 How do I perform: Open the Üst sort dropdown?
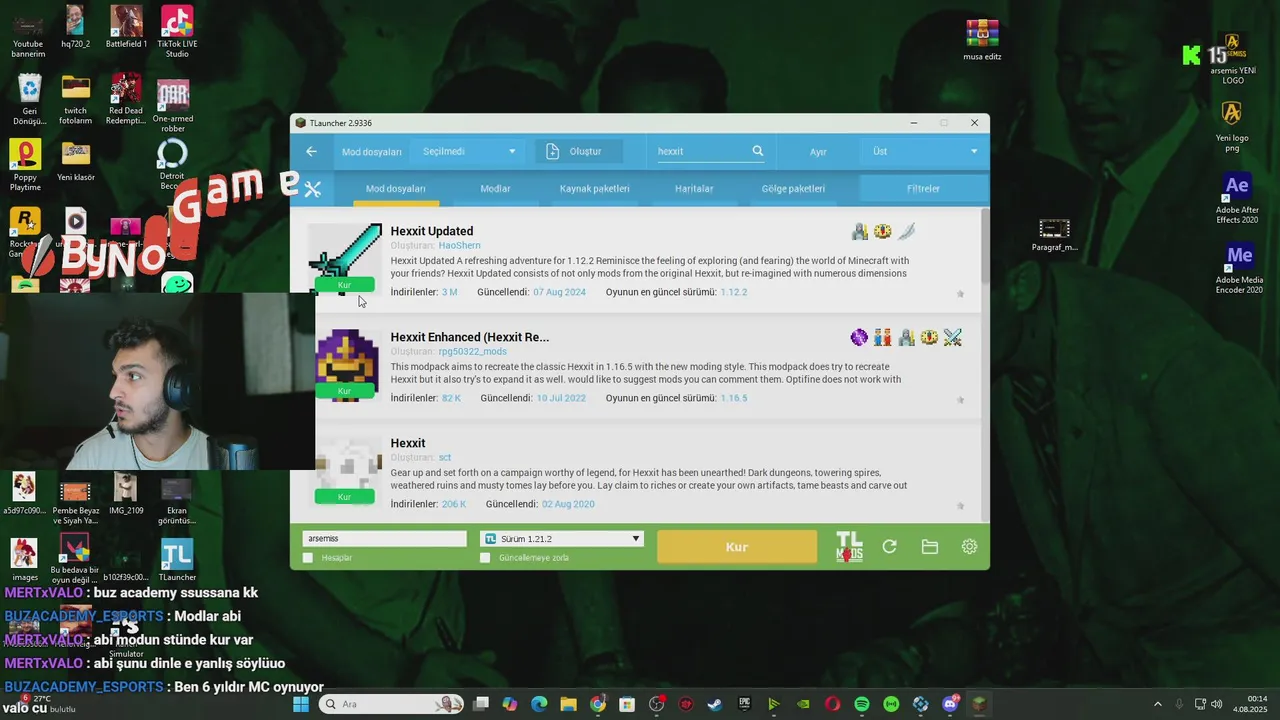point(925,151)
